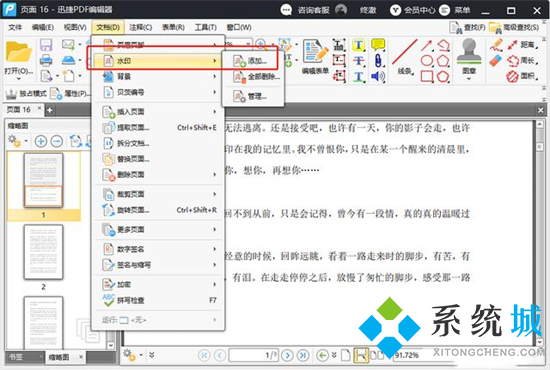
Task: Add a new document tab with plus
Action: tap(50, 110)
